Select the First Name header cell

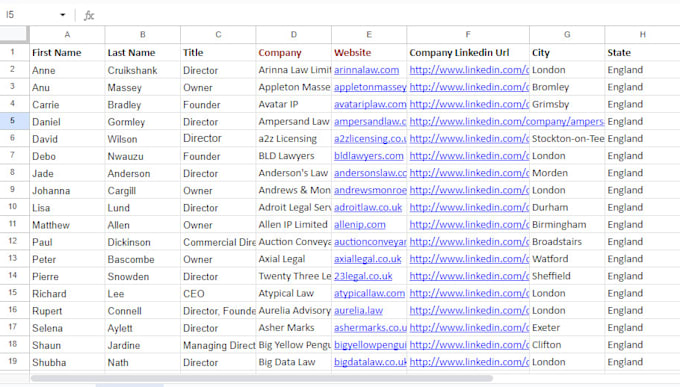click(x=67, y=52)
